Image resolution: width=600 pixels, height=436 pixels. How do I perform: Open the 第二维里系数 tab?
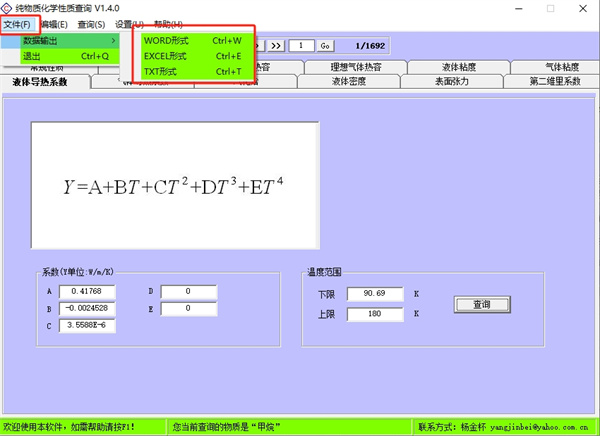pos(554,82)
